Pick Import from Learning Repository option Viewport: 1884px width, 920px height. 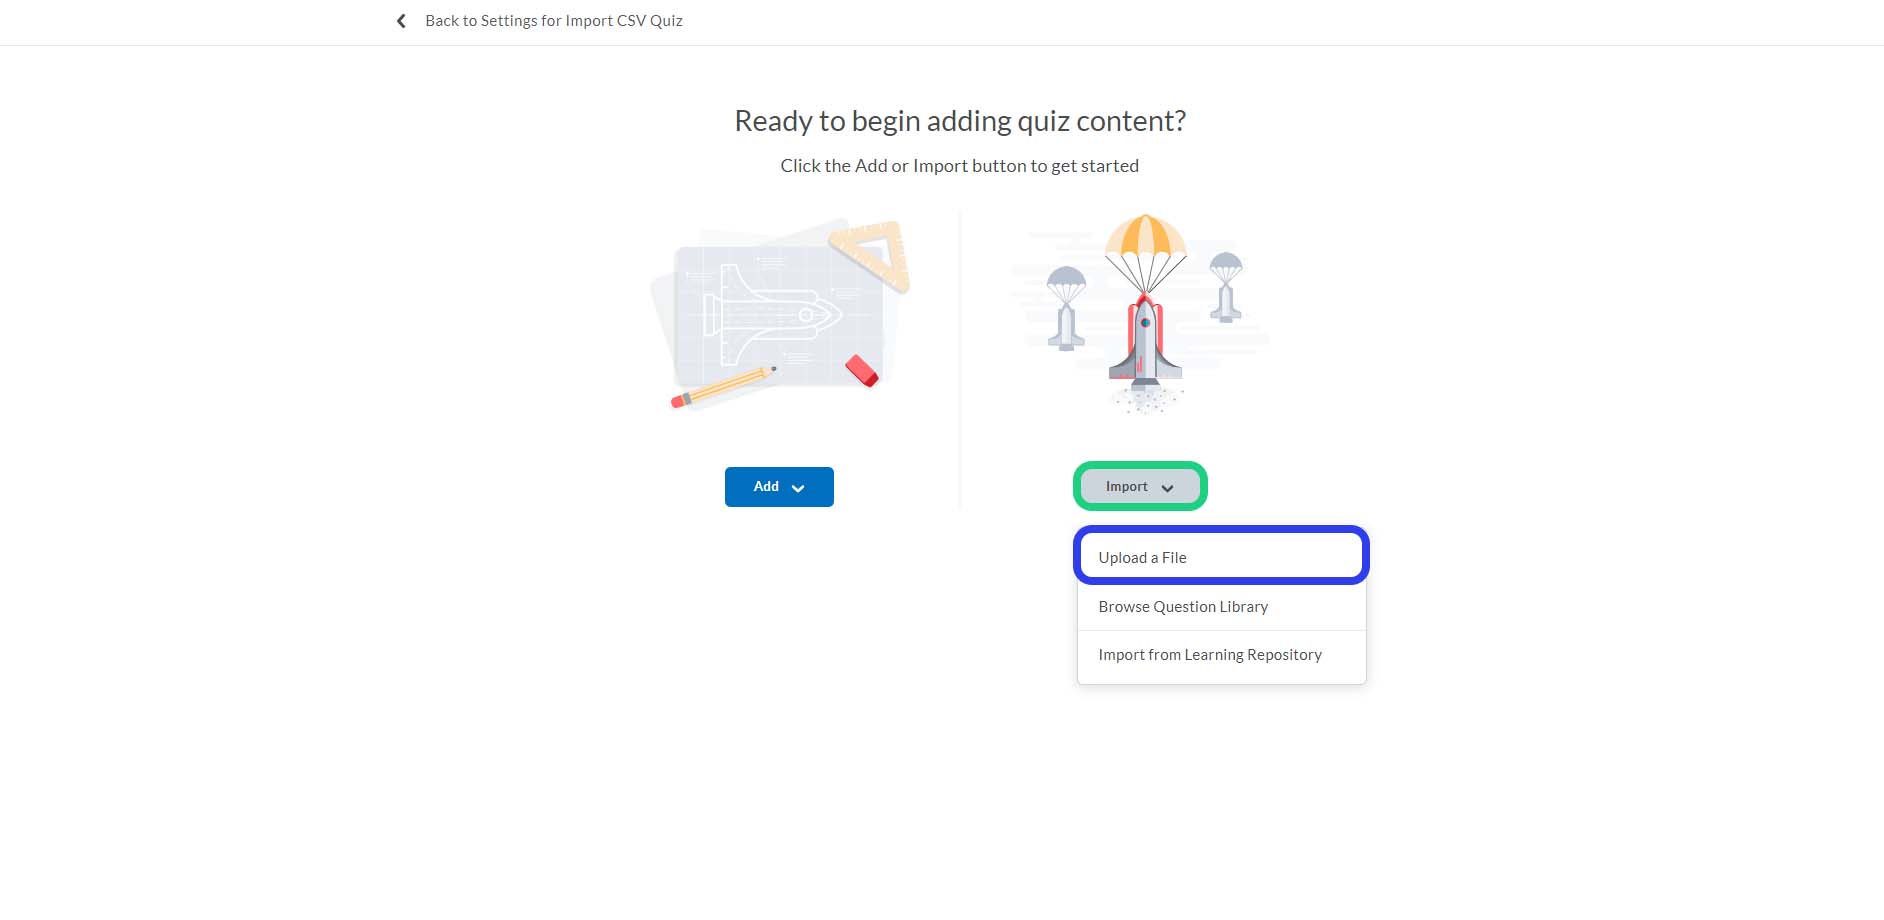click(x=1209, y=655)
